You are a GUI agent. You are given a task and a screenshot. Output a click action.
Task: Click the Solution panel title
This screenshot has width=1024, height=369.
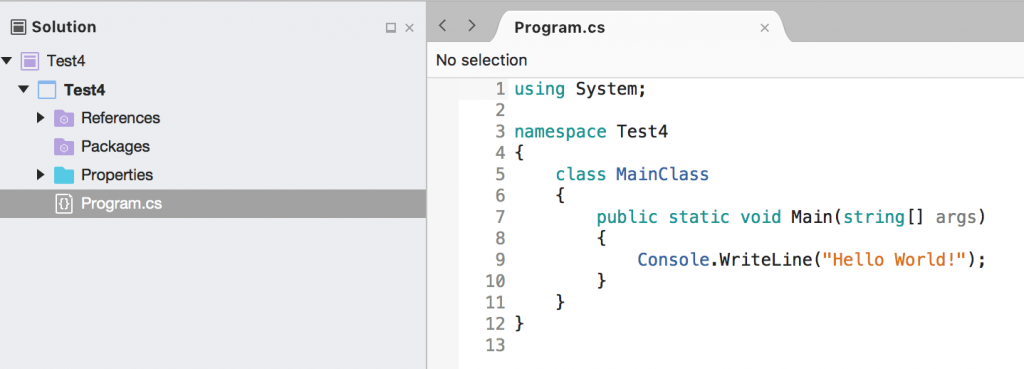(x=64, y=27)
